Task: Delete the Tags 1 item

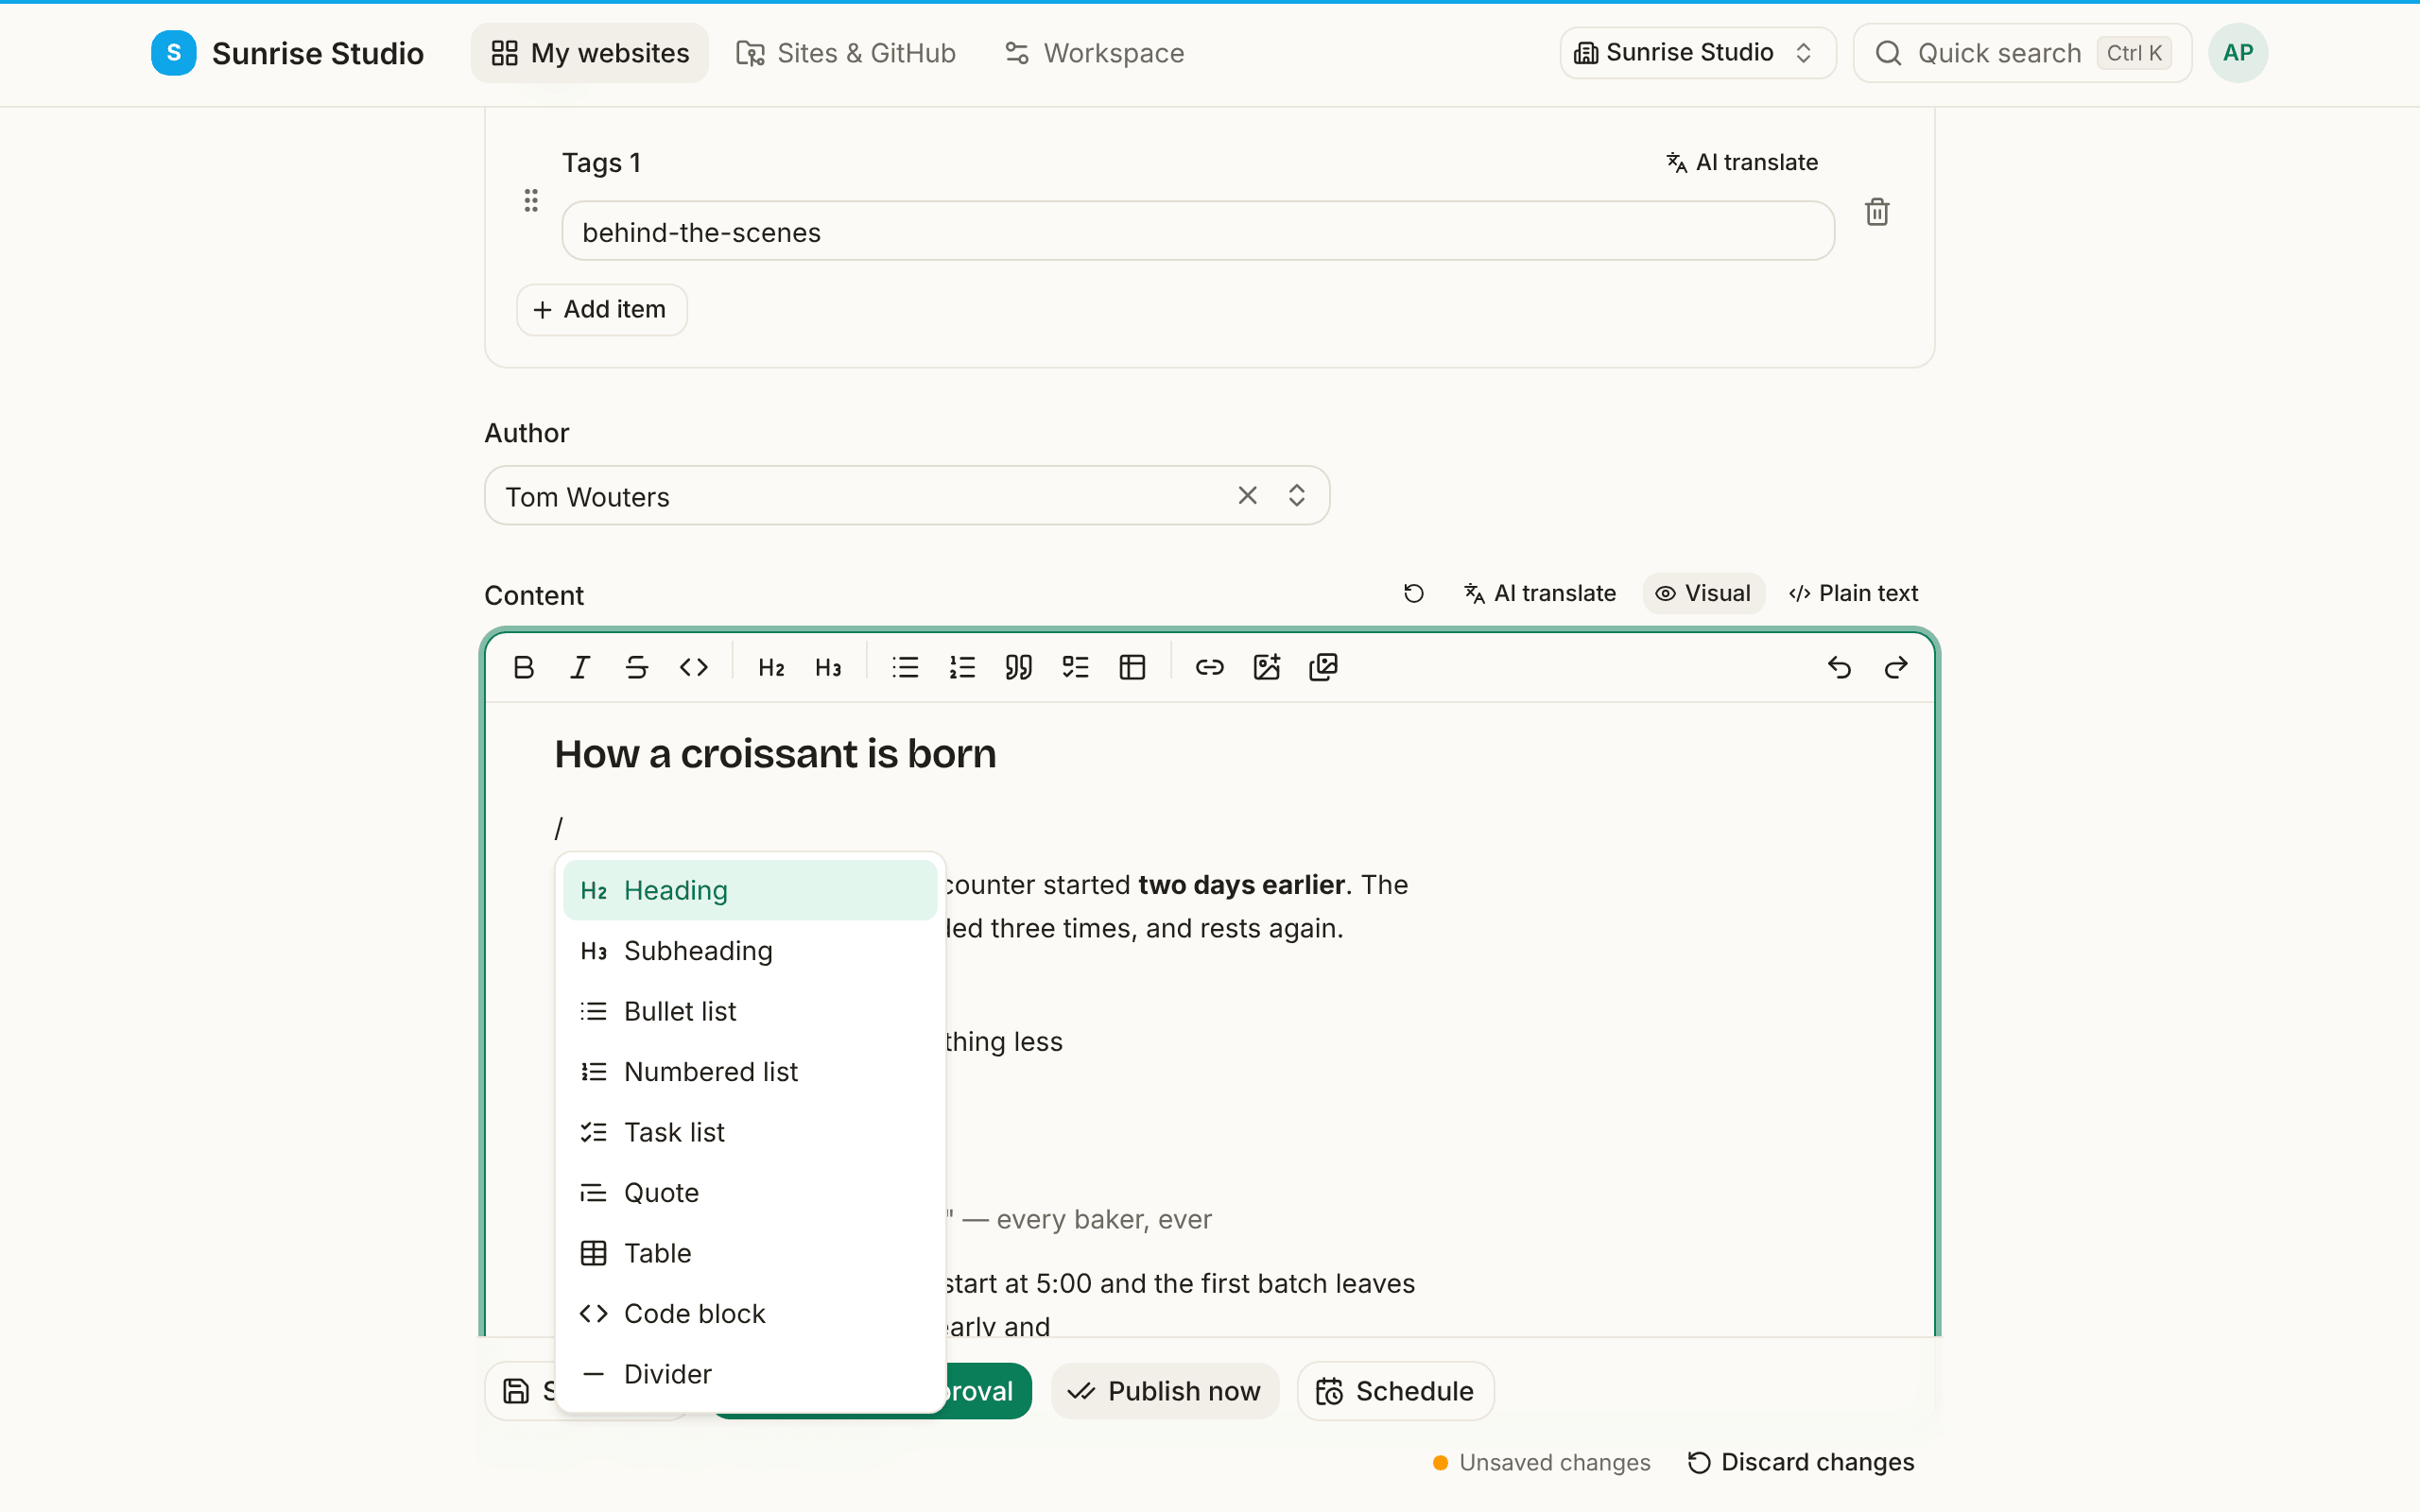Action: pos(1877,212)
